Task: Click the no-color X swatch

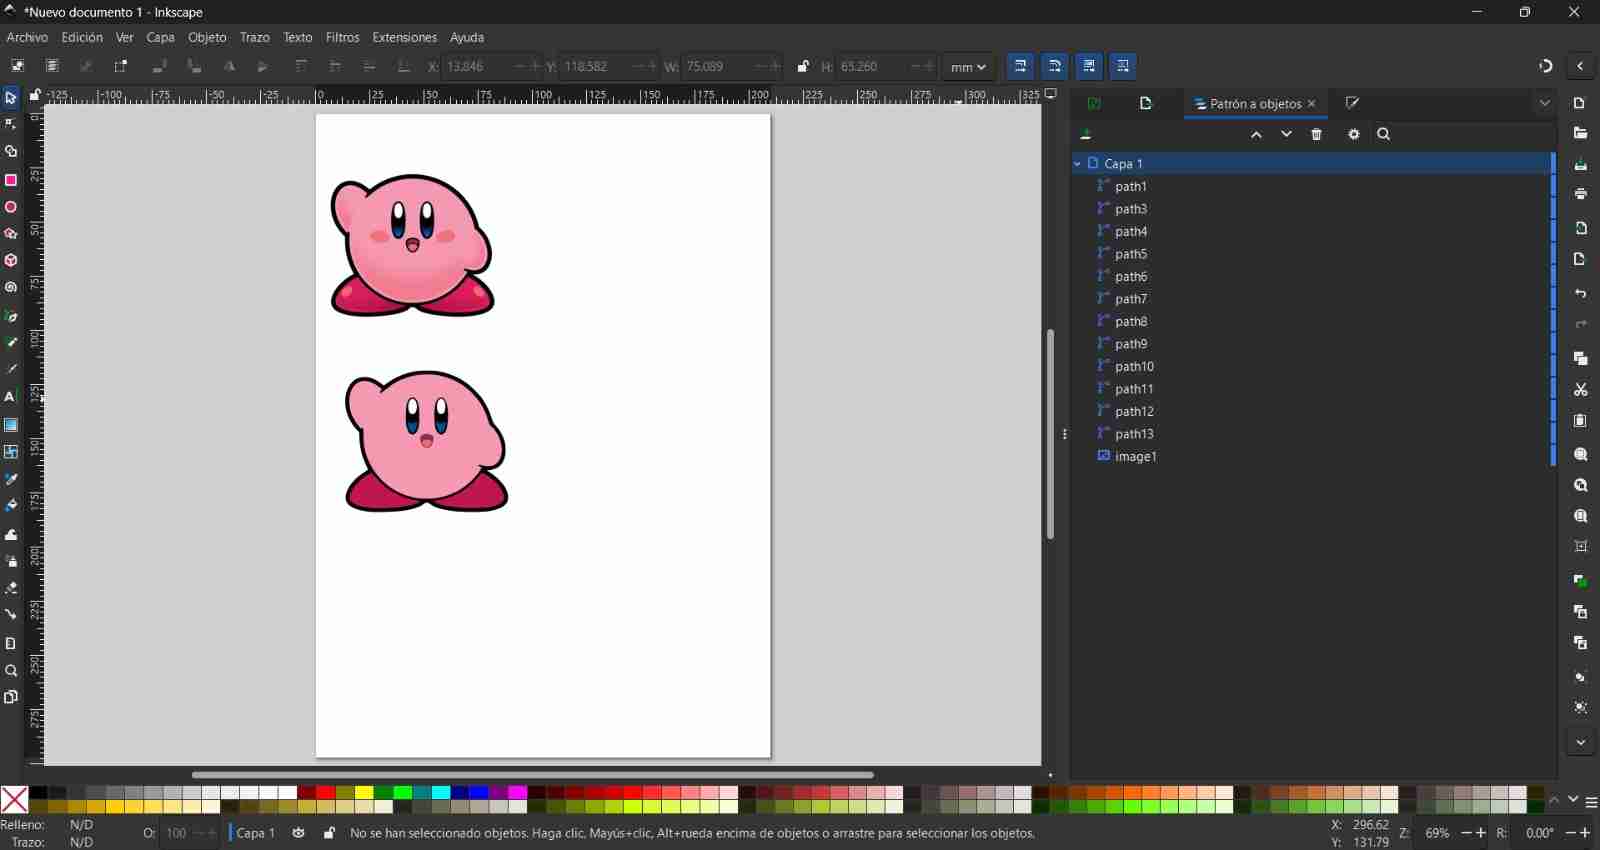Action: point(14,800)
